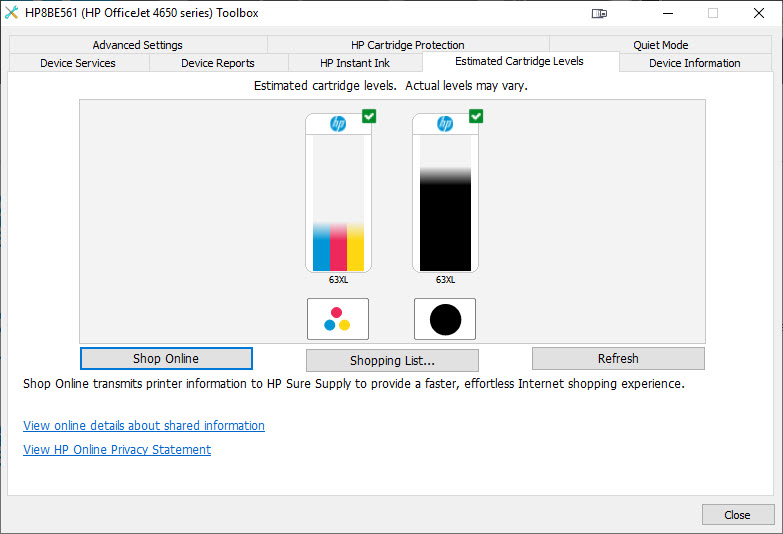
Task: Click the 'Estimated cartridge levels' notice text
Action: [x=391, y=86]
